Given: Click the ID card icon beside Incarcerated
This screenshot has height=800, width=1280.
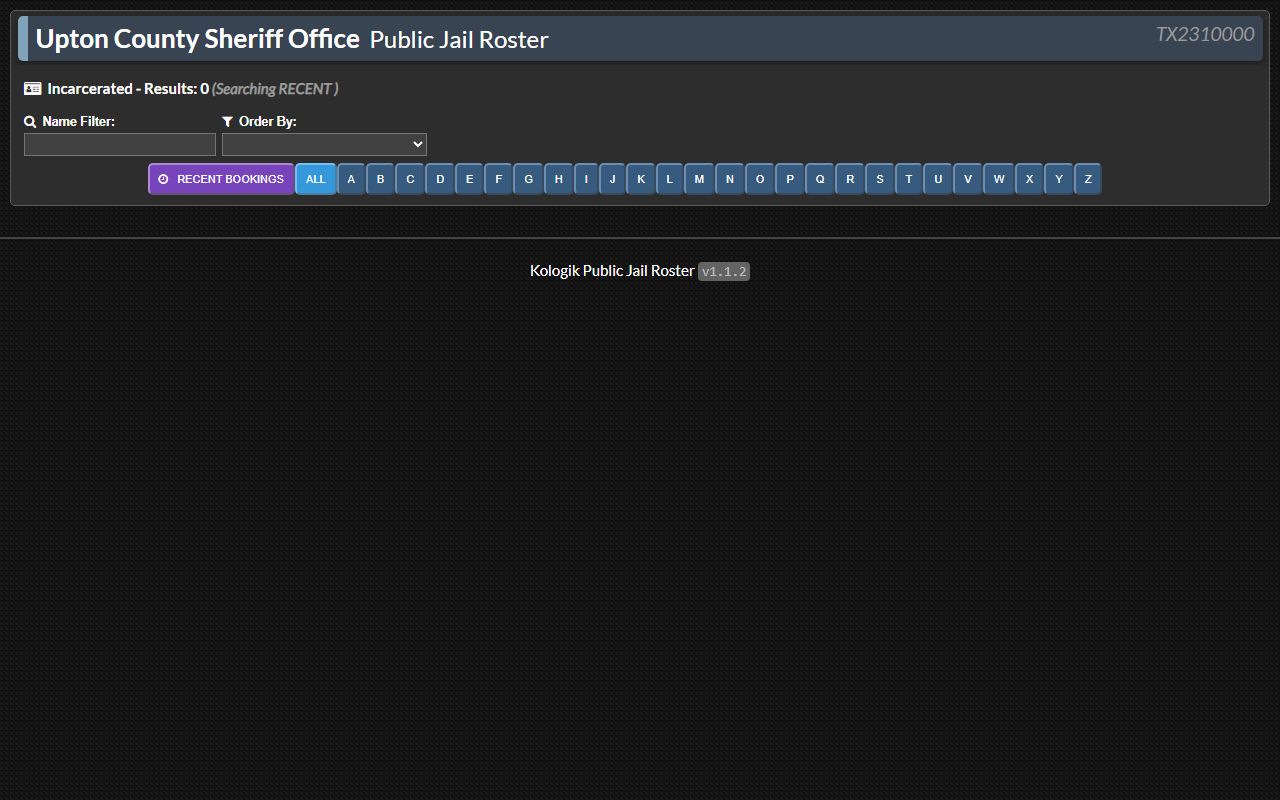Looking at the screenshot, I should coord(33,89).
